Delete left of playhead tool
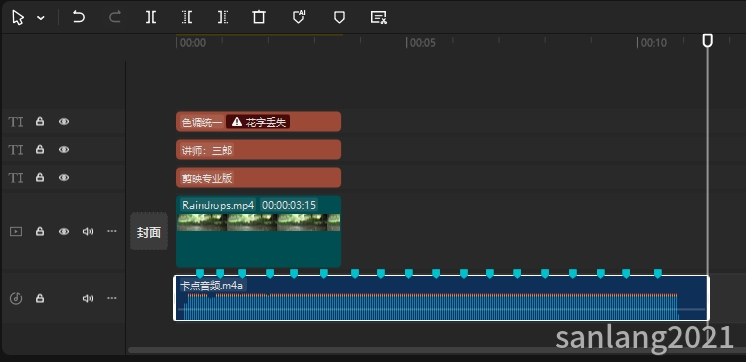This screenshot has height=362, width=746. tap(187, 18)
